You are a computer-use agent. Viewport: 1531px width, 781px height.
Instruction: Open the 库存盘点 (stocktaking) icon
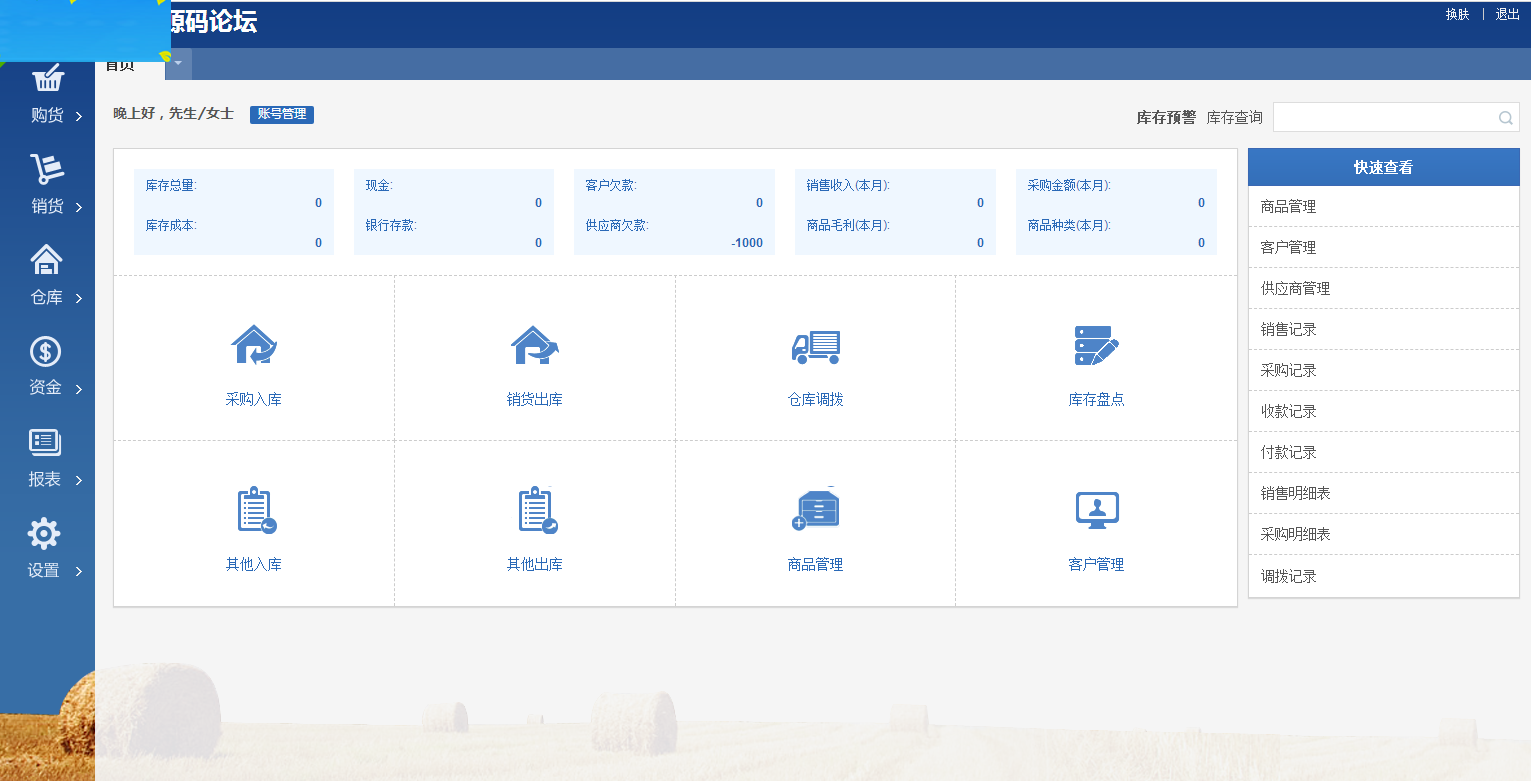pos(1096,343)
